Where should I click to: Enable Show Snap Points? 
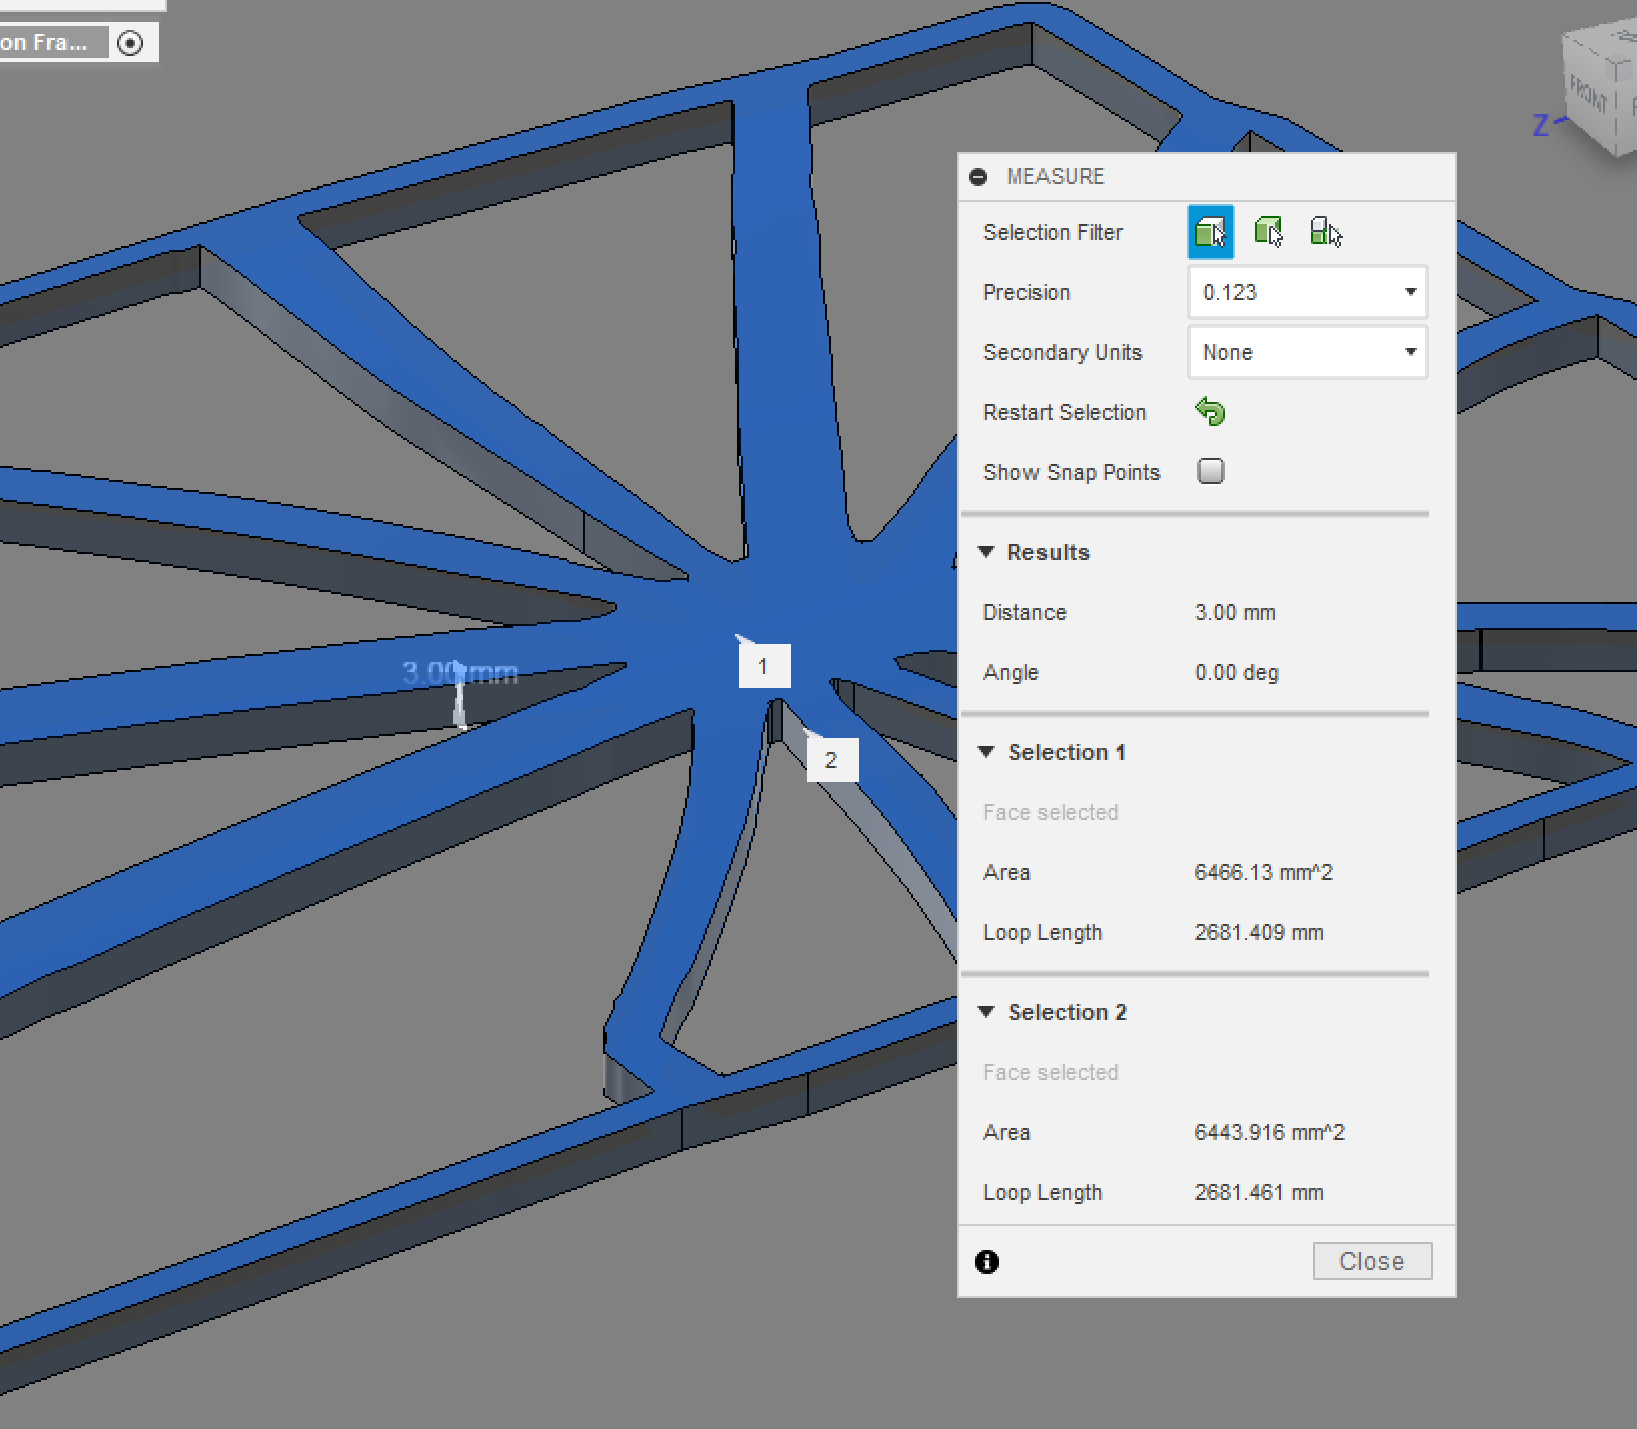pyautogui.click(x=1210, y=470)
